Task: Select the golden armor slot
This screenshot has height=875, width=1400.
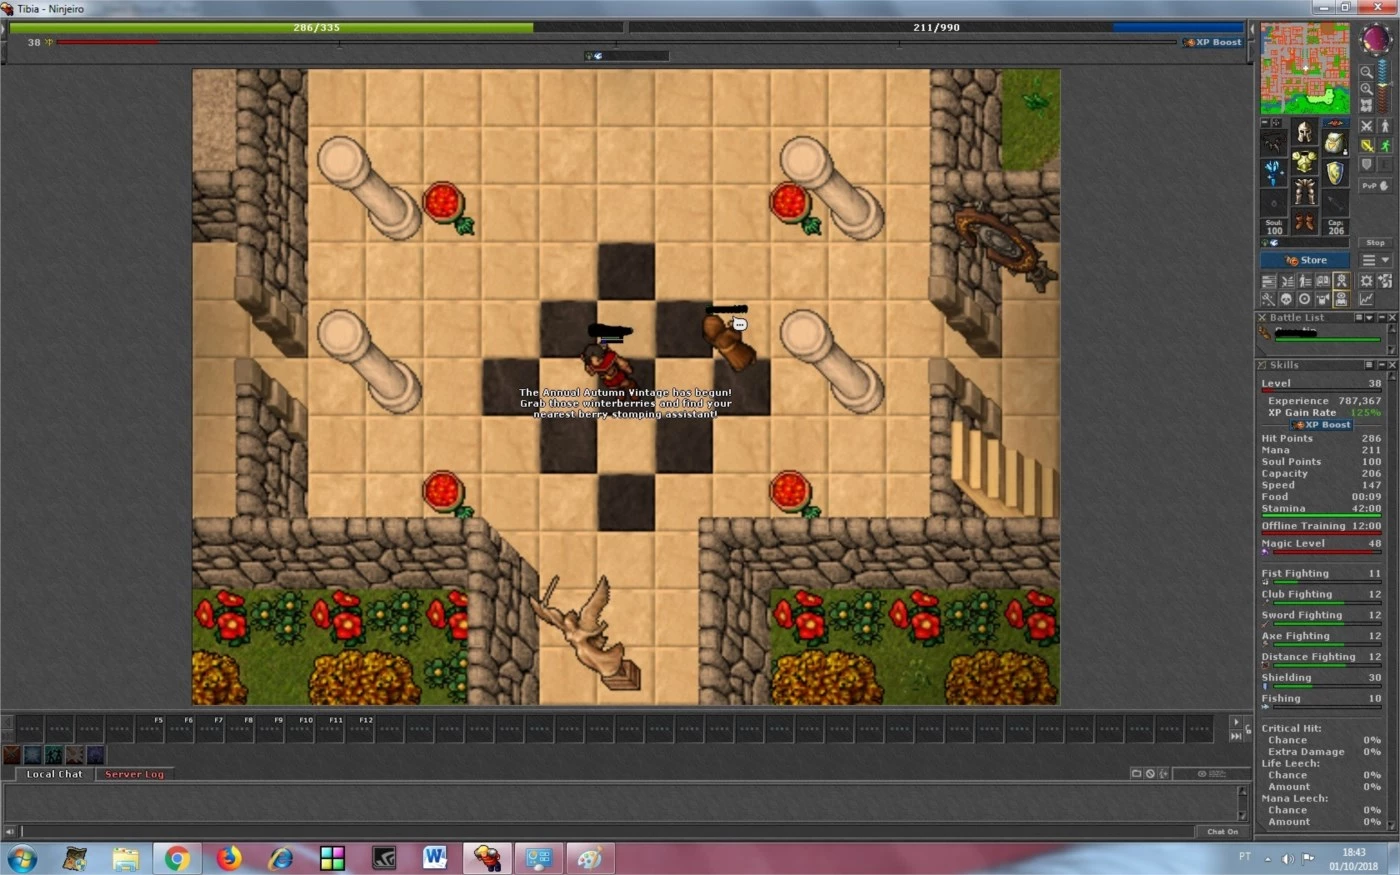Action: tap(1305, 162)
